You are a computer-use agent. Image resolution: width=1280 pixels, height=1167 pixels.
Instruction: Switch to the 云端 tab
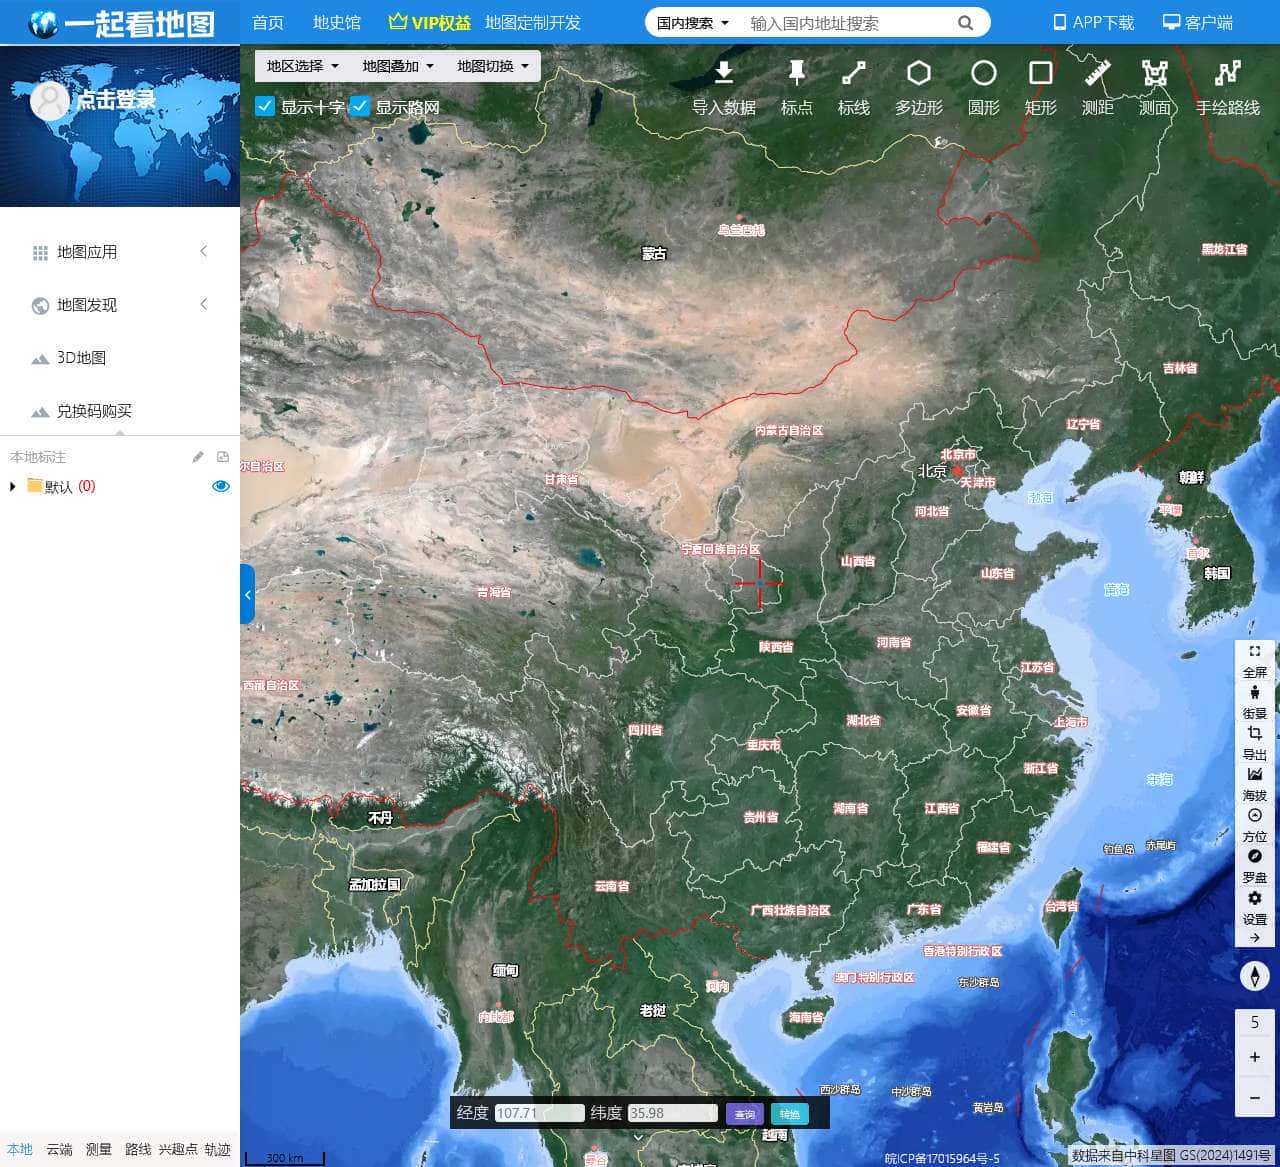tap(59, 1149)
